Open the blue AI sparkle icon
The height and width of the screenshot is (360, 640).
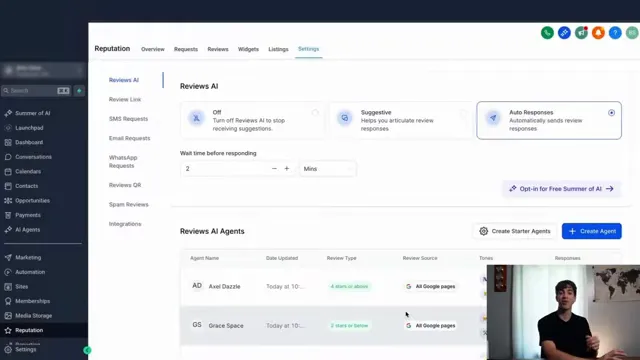564,33
